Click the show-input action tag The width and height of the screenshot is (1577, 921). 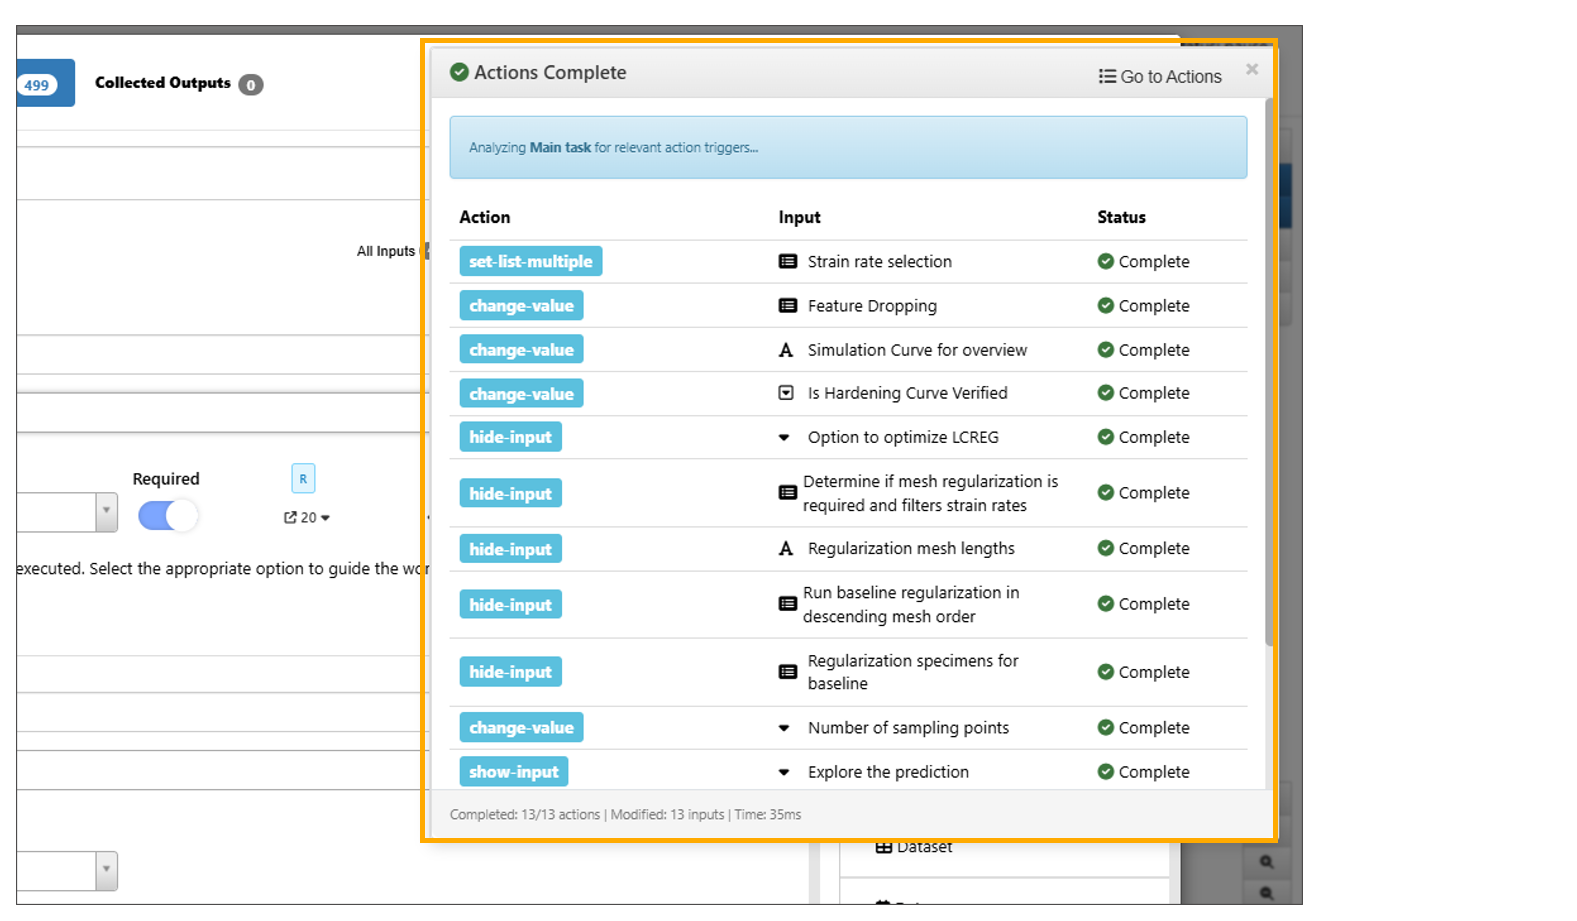point(514,772)
